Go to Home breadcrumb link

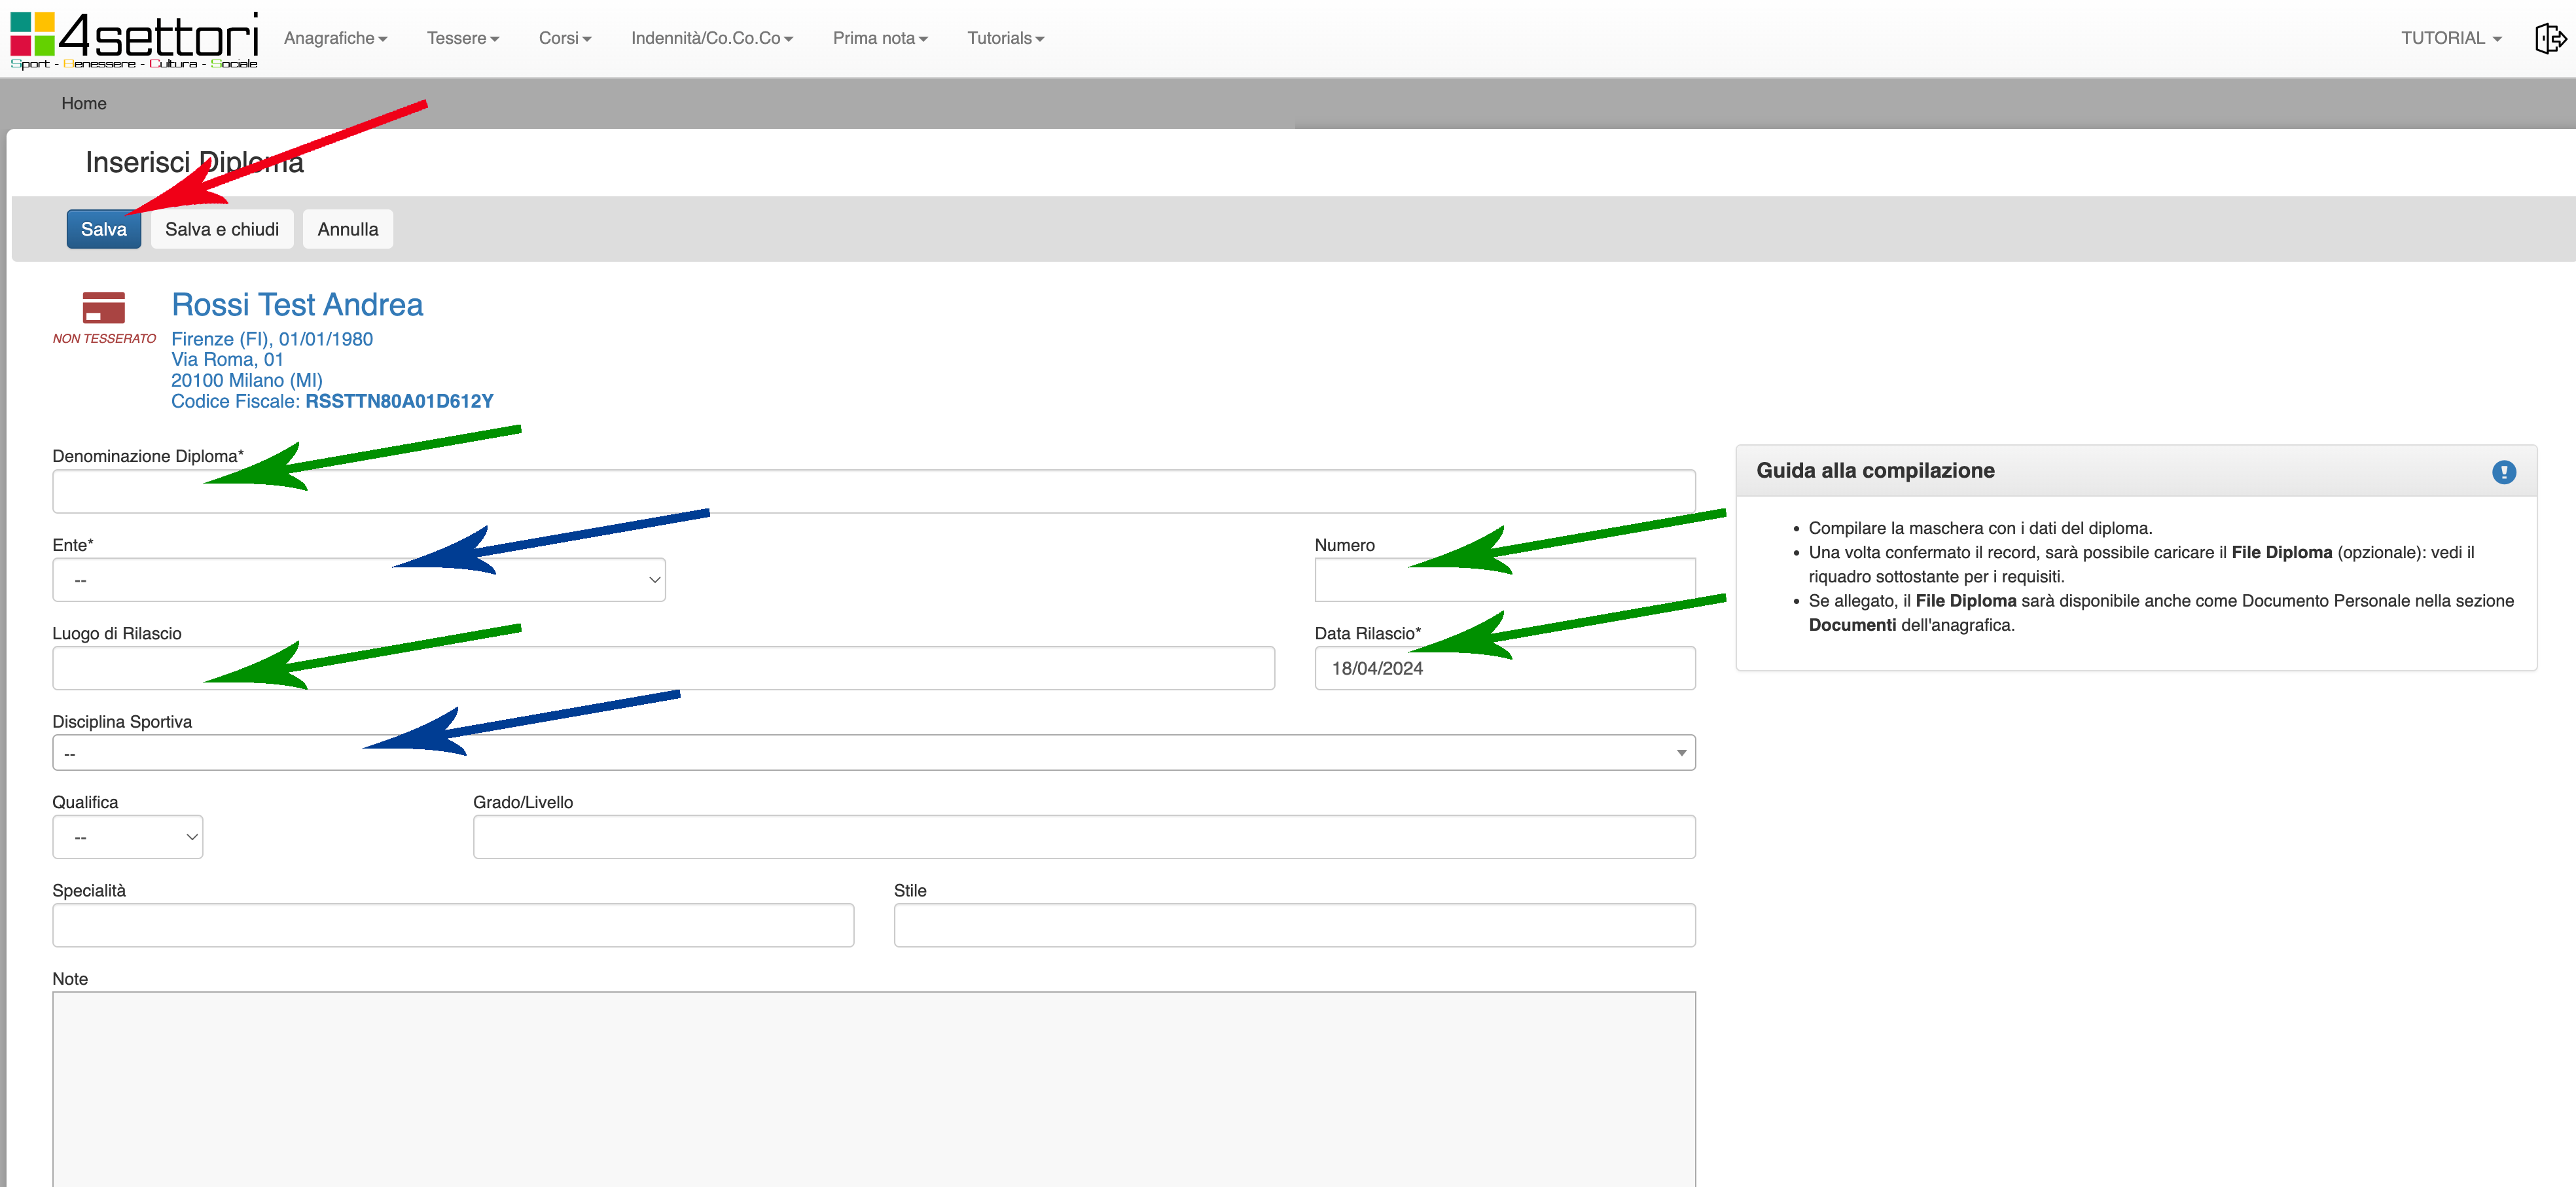[84, 103]
